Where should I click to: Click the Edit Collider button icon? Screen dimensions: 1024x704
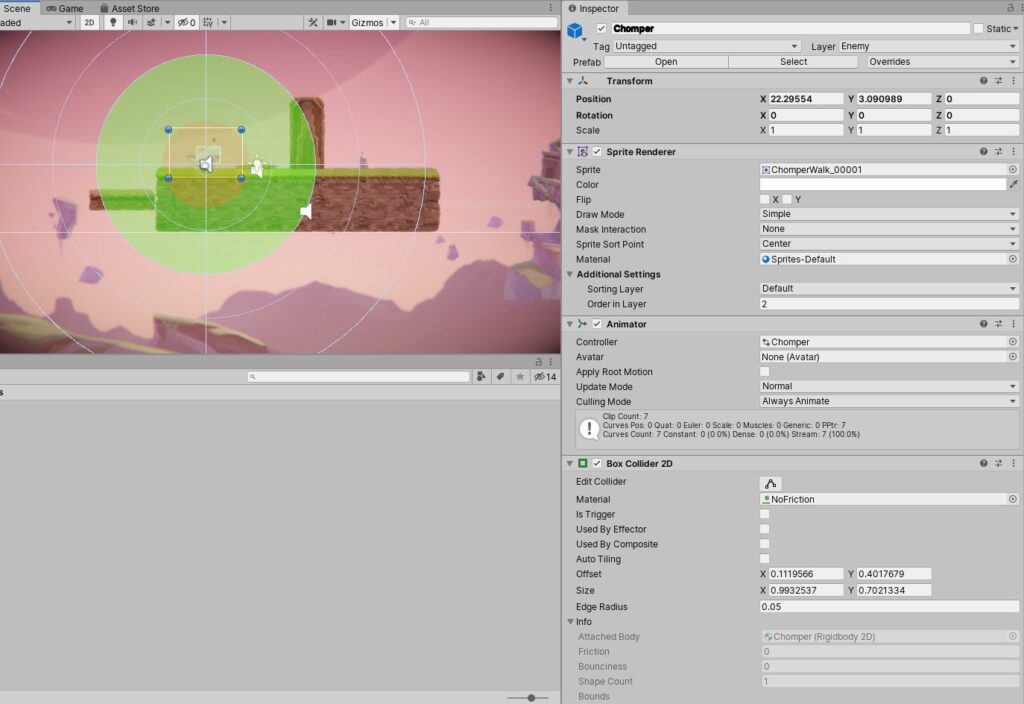(770, 483)
